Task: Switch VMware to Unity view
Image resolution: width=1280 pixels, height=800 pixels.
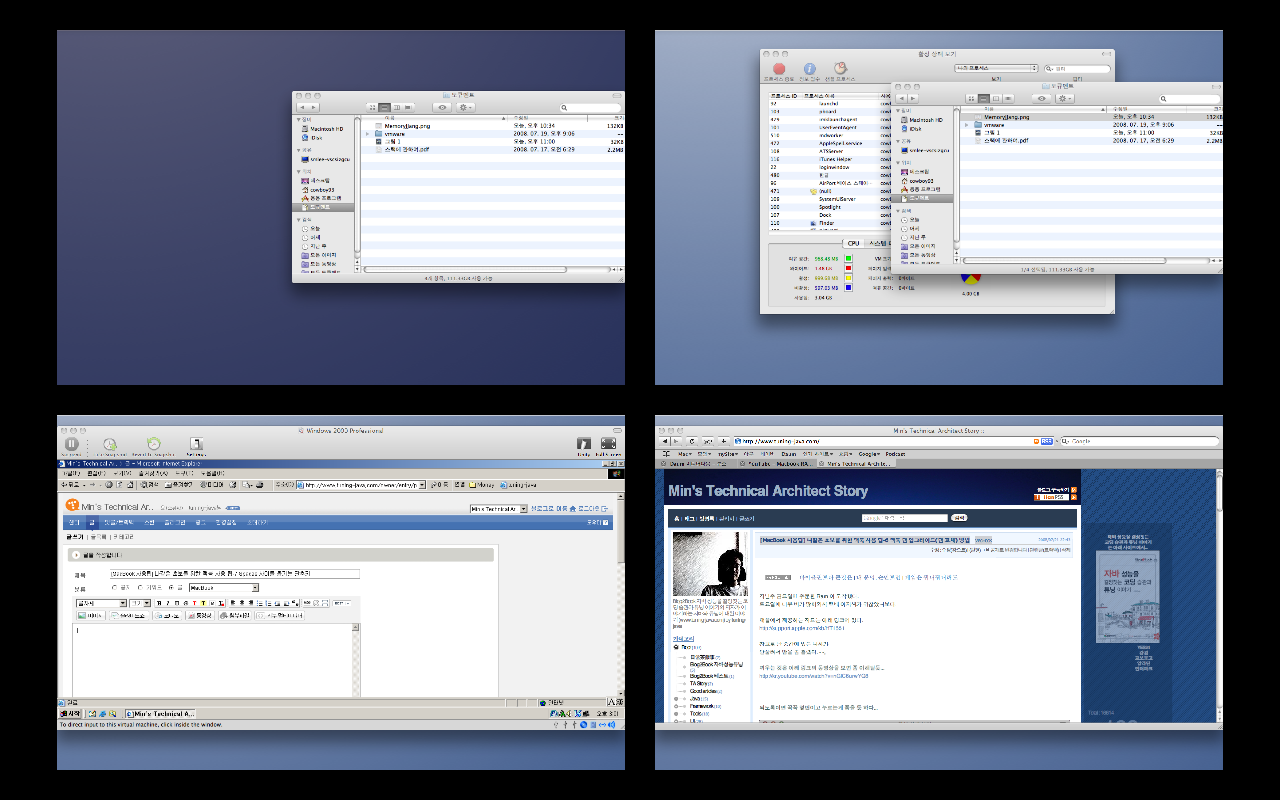Action: pos(584,443)
